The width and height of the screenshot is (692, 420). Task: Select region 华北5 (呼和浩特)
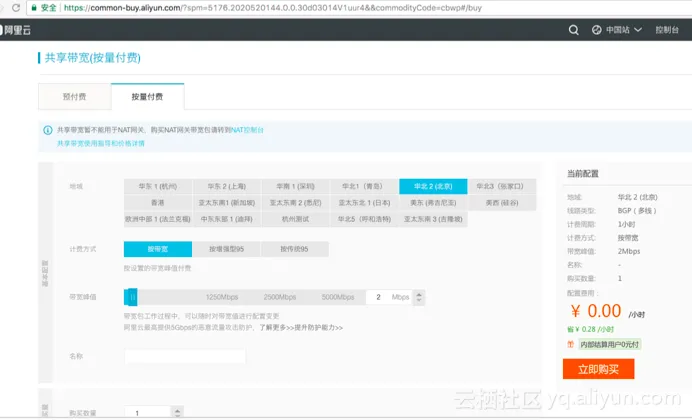tap(365, 219)
